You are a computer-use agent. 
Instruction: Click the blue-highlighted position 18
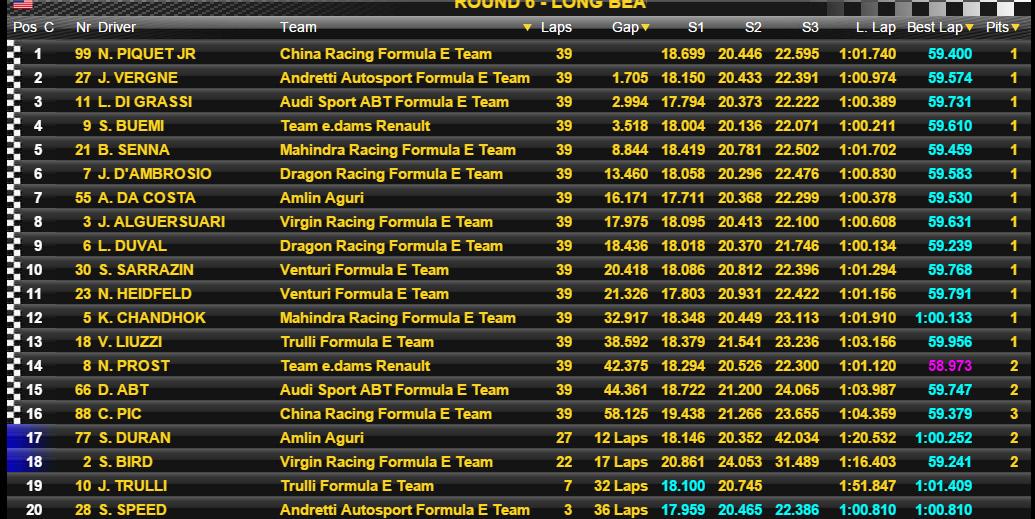pos(34,462)
